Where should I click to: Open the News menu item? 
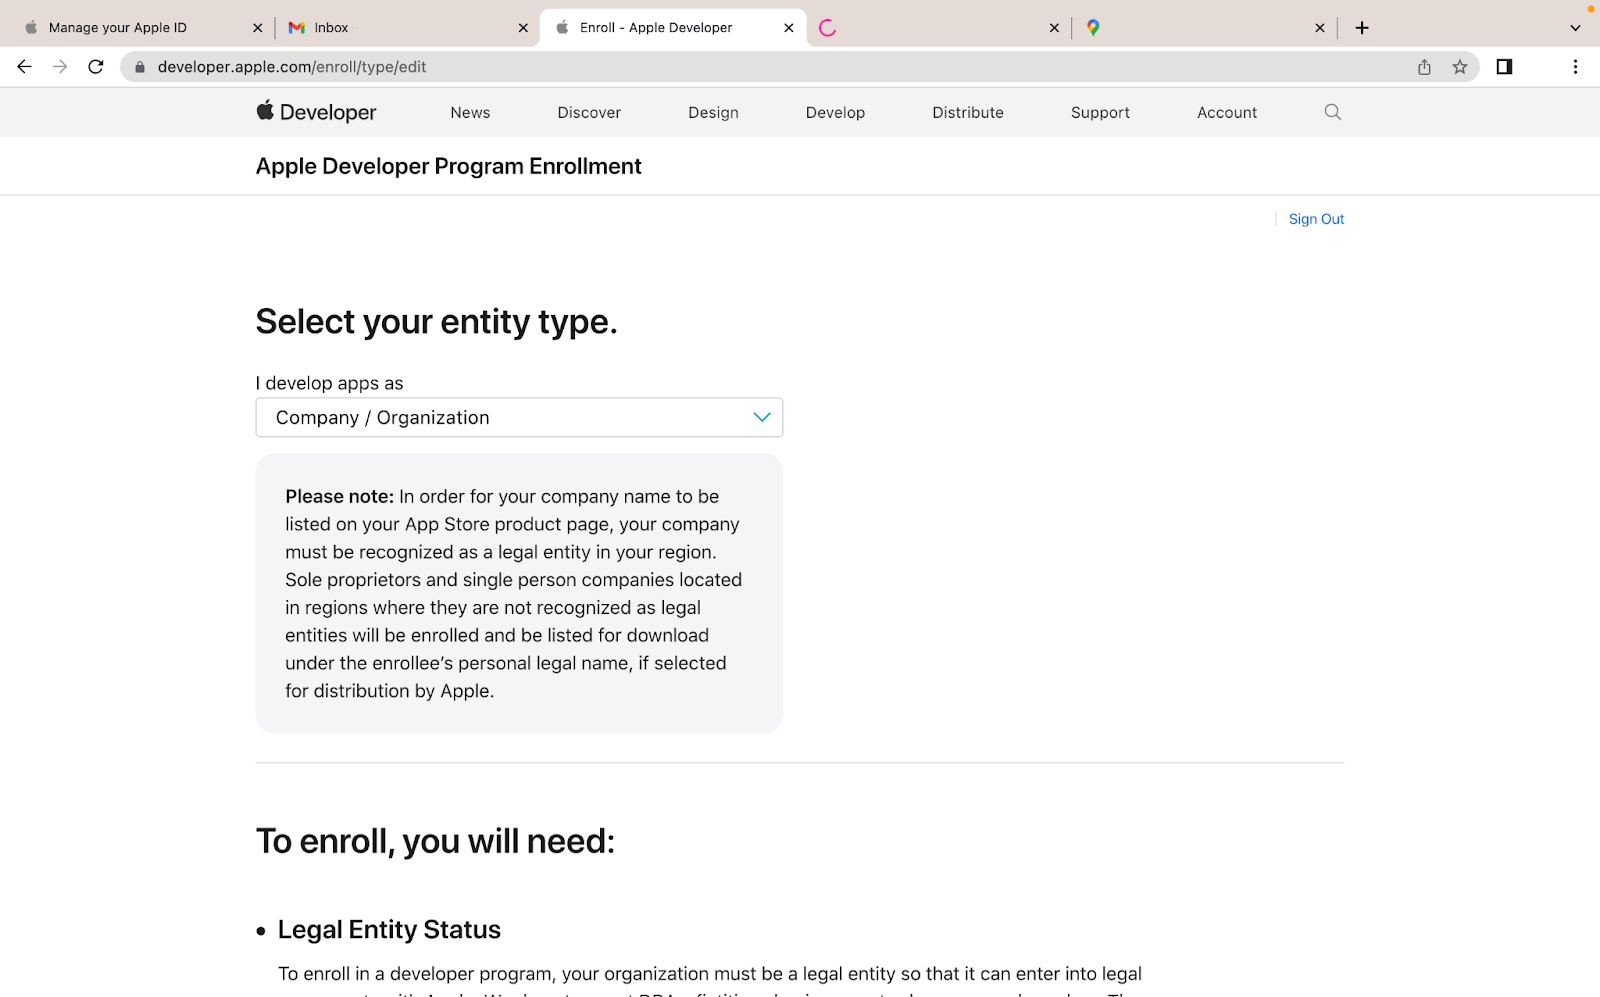(470, 113)
